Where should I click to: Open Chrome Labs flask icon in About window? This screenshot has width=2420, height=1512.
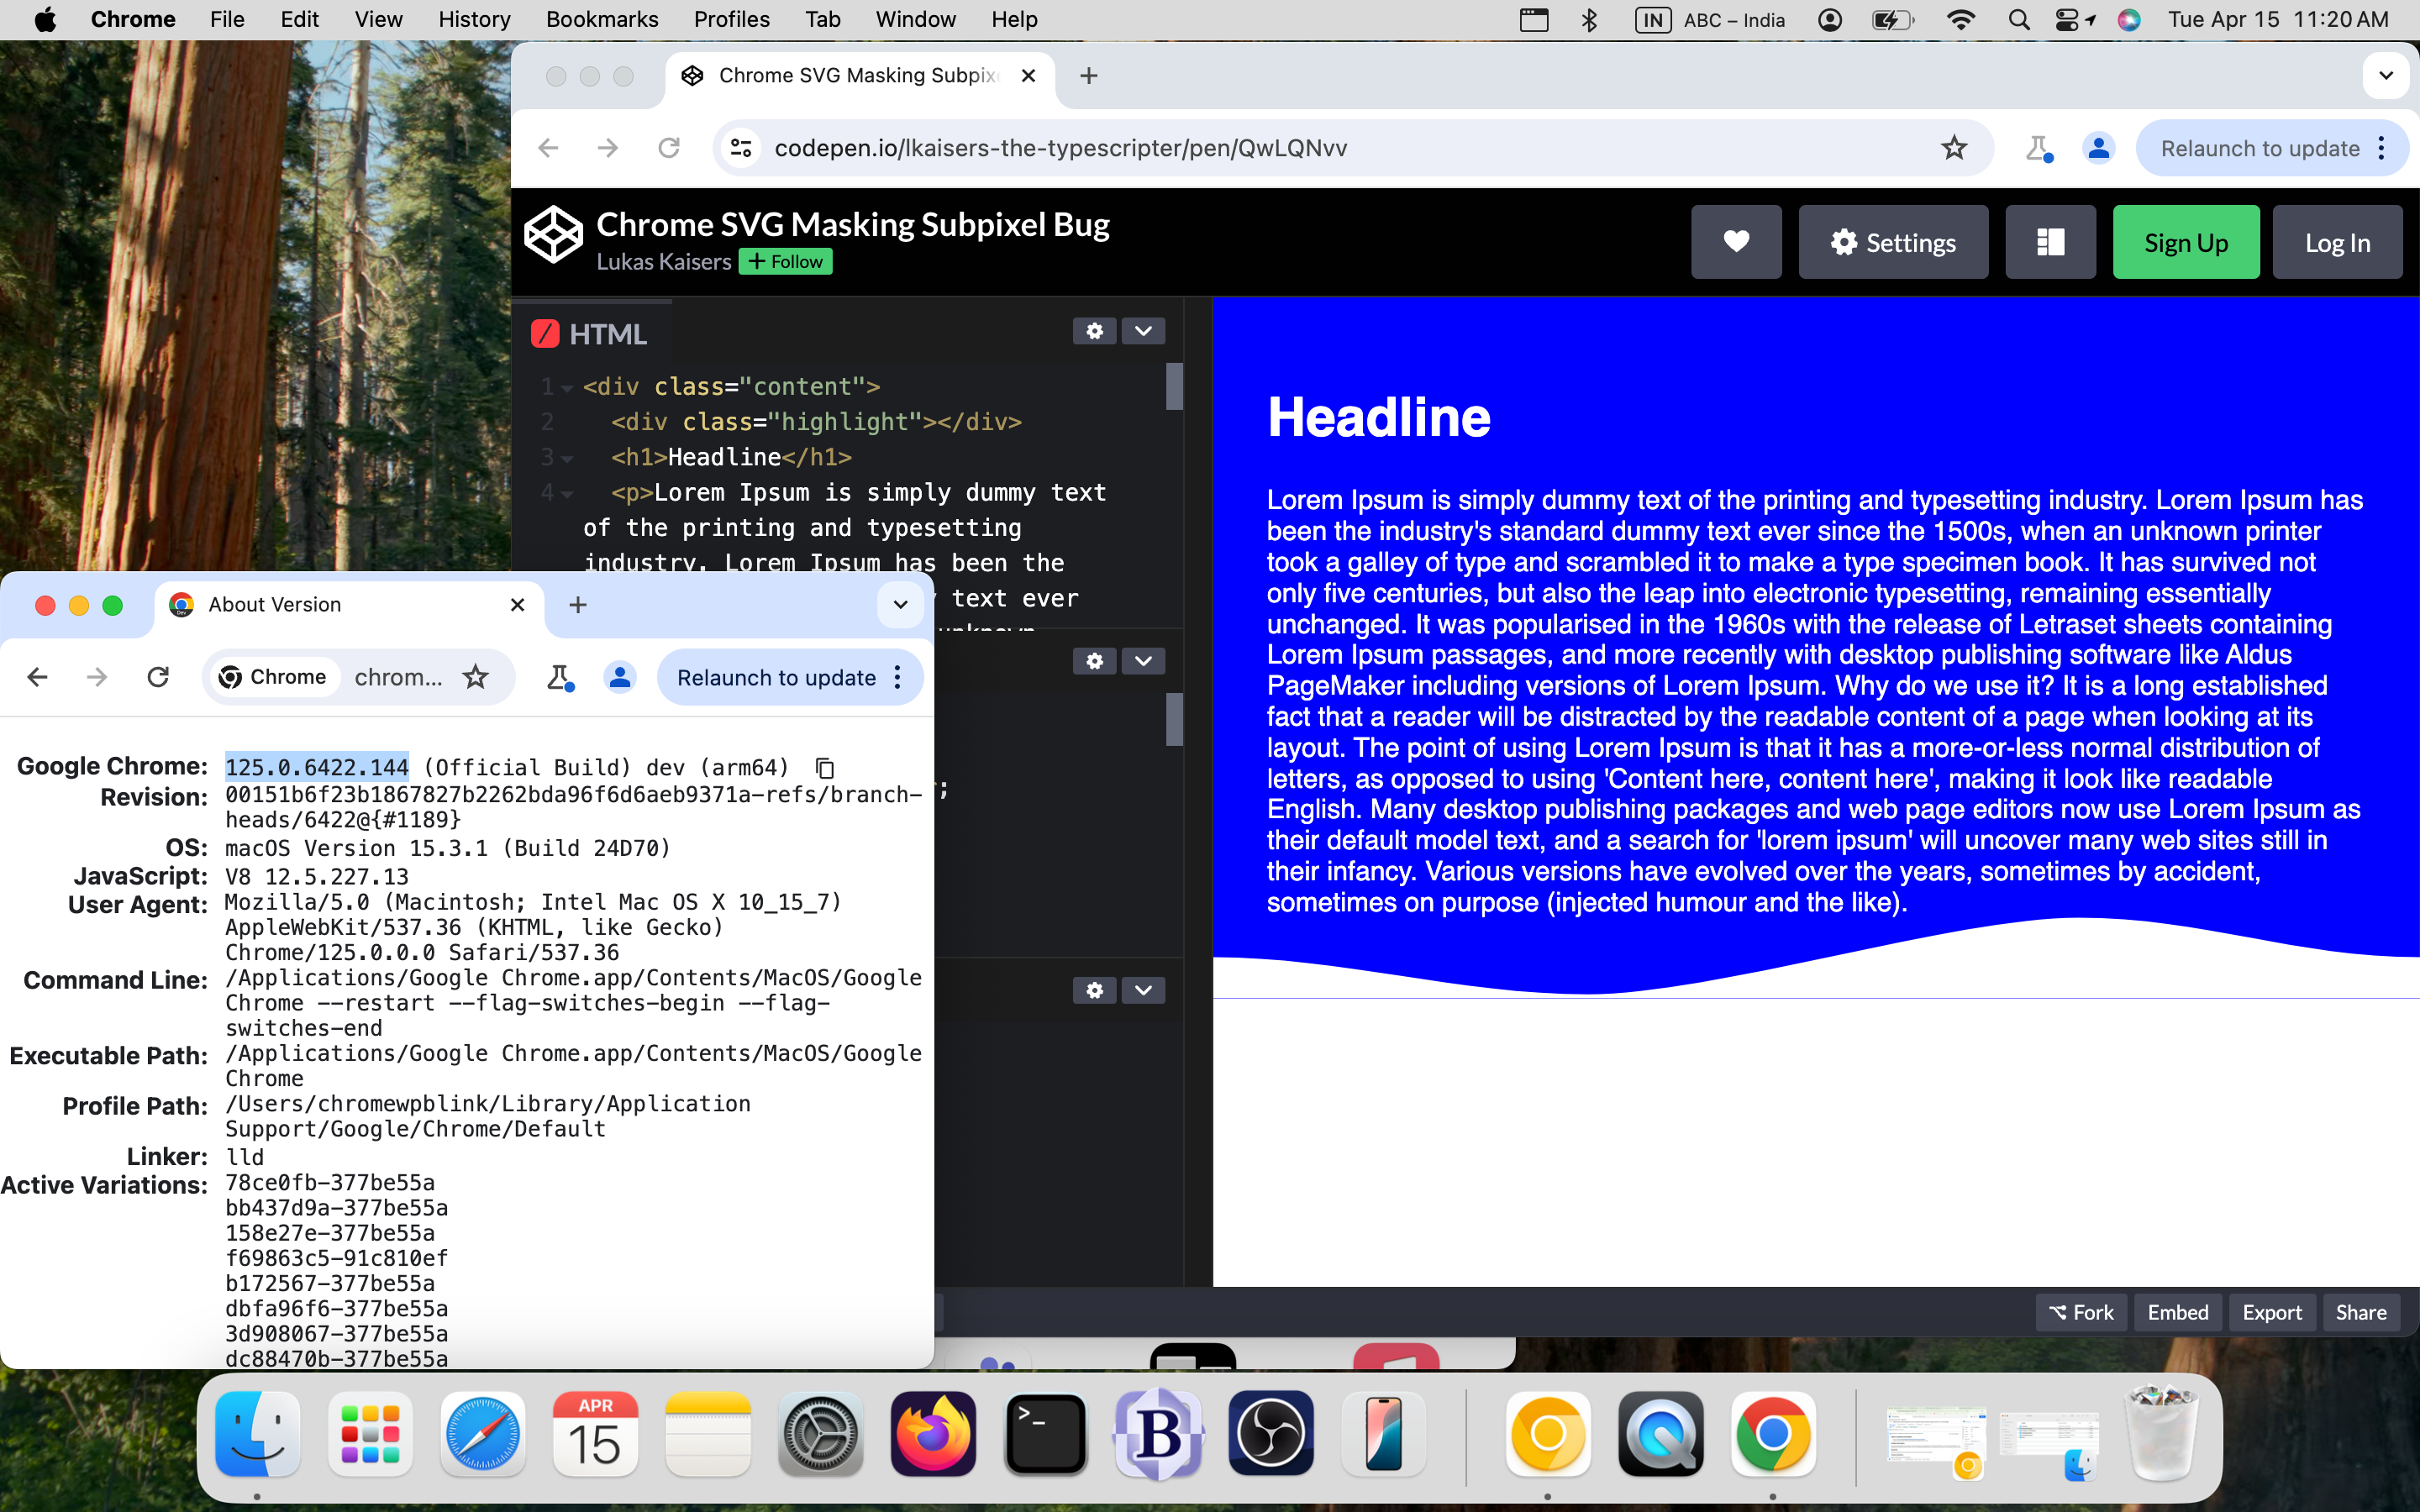(559, 677)
